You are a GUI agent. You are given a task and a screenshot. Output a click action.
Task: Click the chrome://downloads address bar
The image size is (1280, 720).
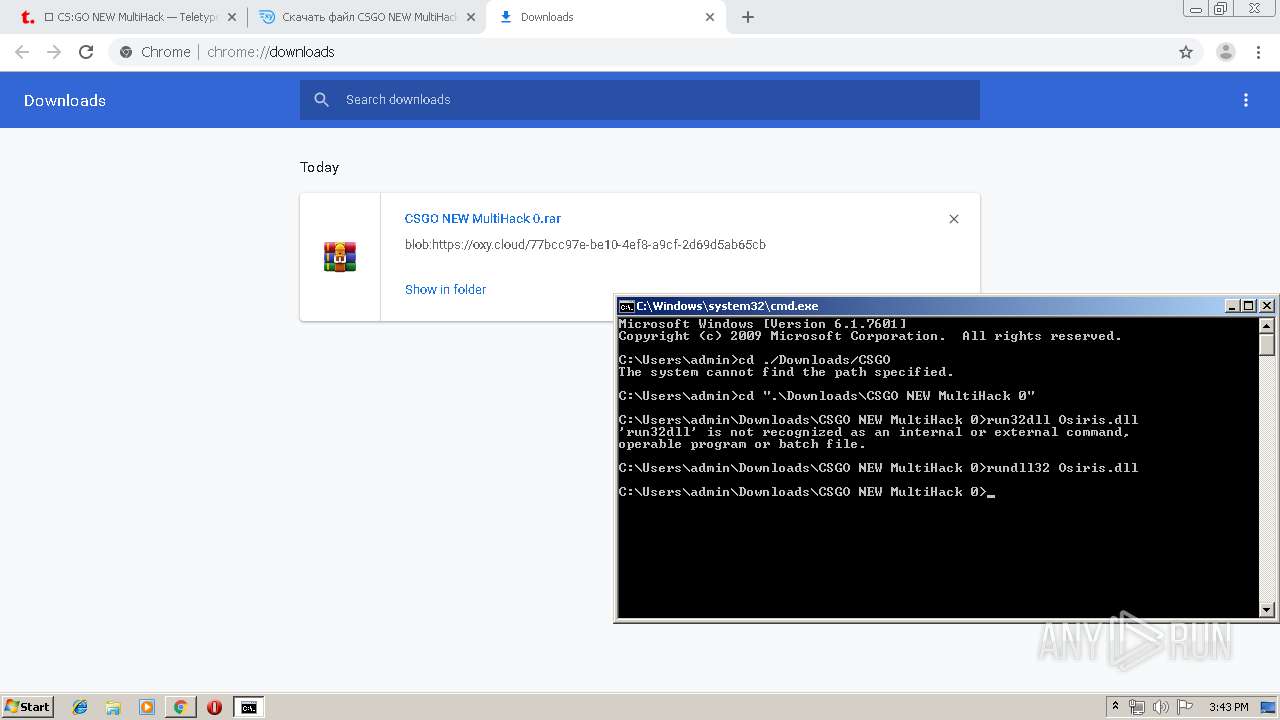pyautogui.click(x=640, y=52)
